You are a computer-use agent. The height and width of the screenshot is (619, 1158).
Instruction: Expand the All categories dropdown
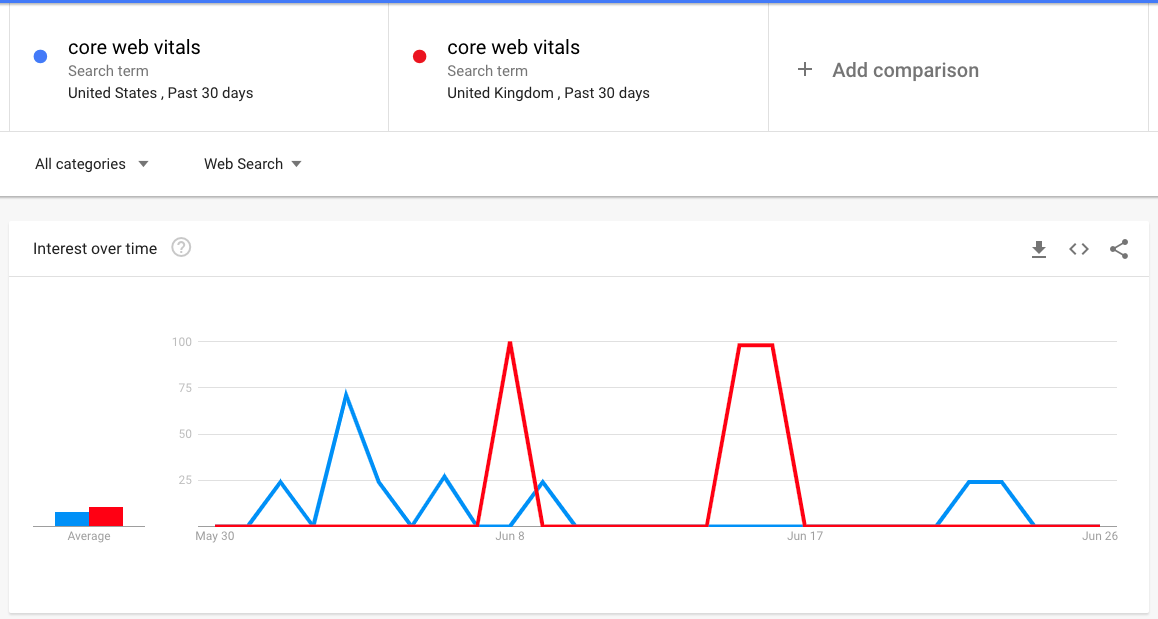tap(90, 163)
